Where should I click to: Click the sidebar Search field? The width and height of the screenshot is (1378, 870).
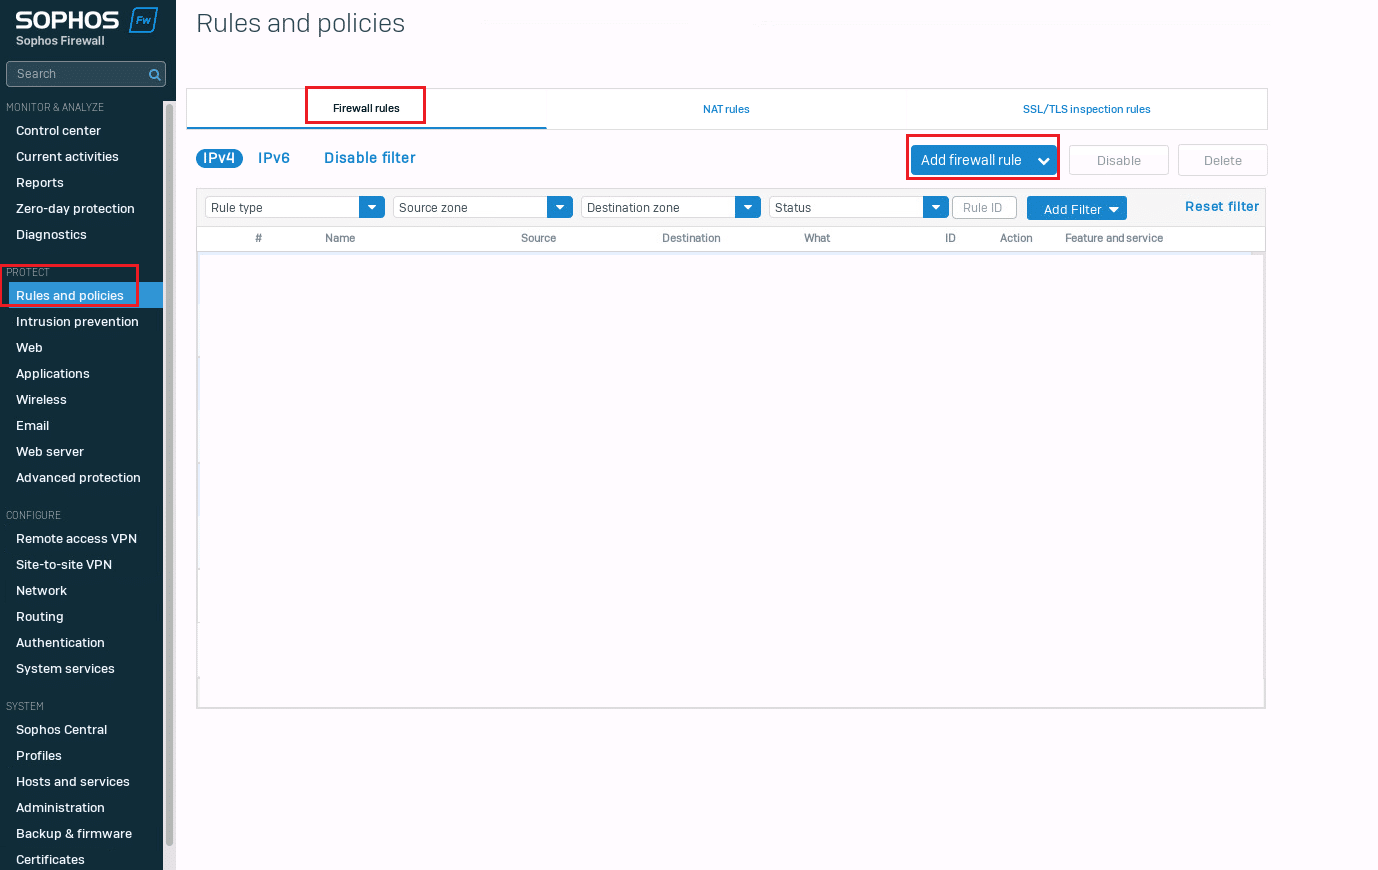(x=78, y=74)
